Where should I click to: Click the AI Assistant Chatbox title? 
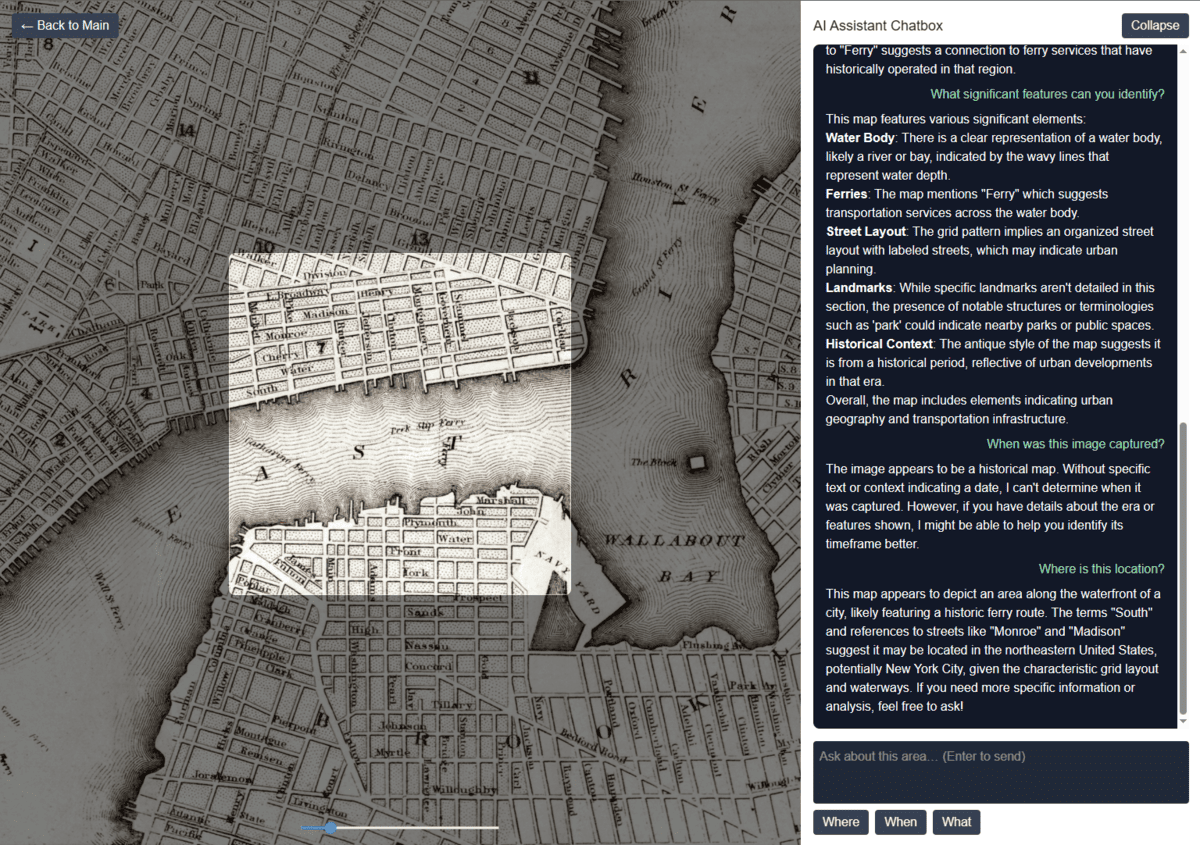click(880, 25)
